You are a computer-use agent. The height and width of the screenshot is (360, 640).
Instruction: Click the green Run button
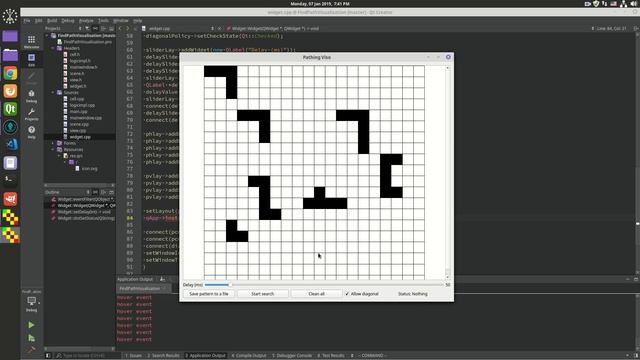pos(31,325)
